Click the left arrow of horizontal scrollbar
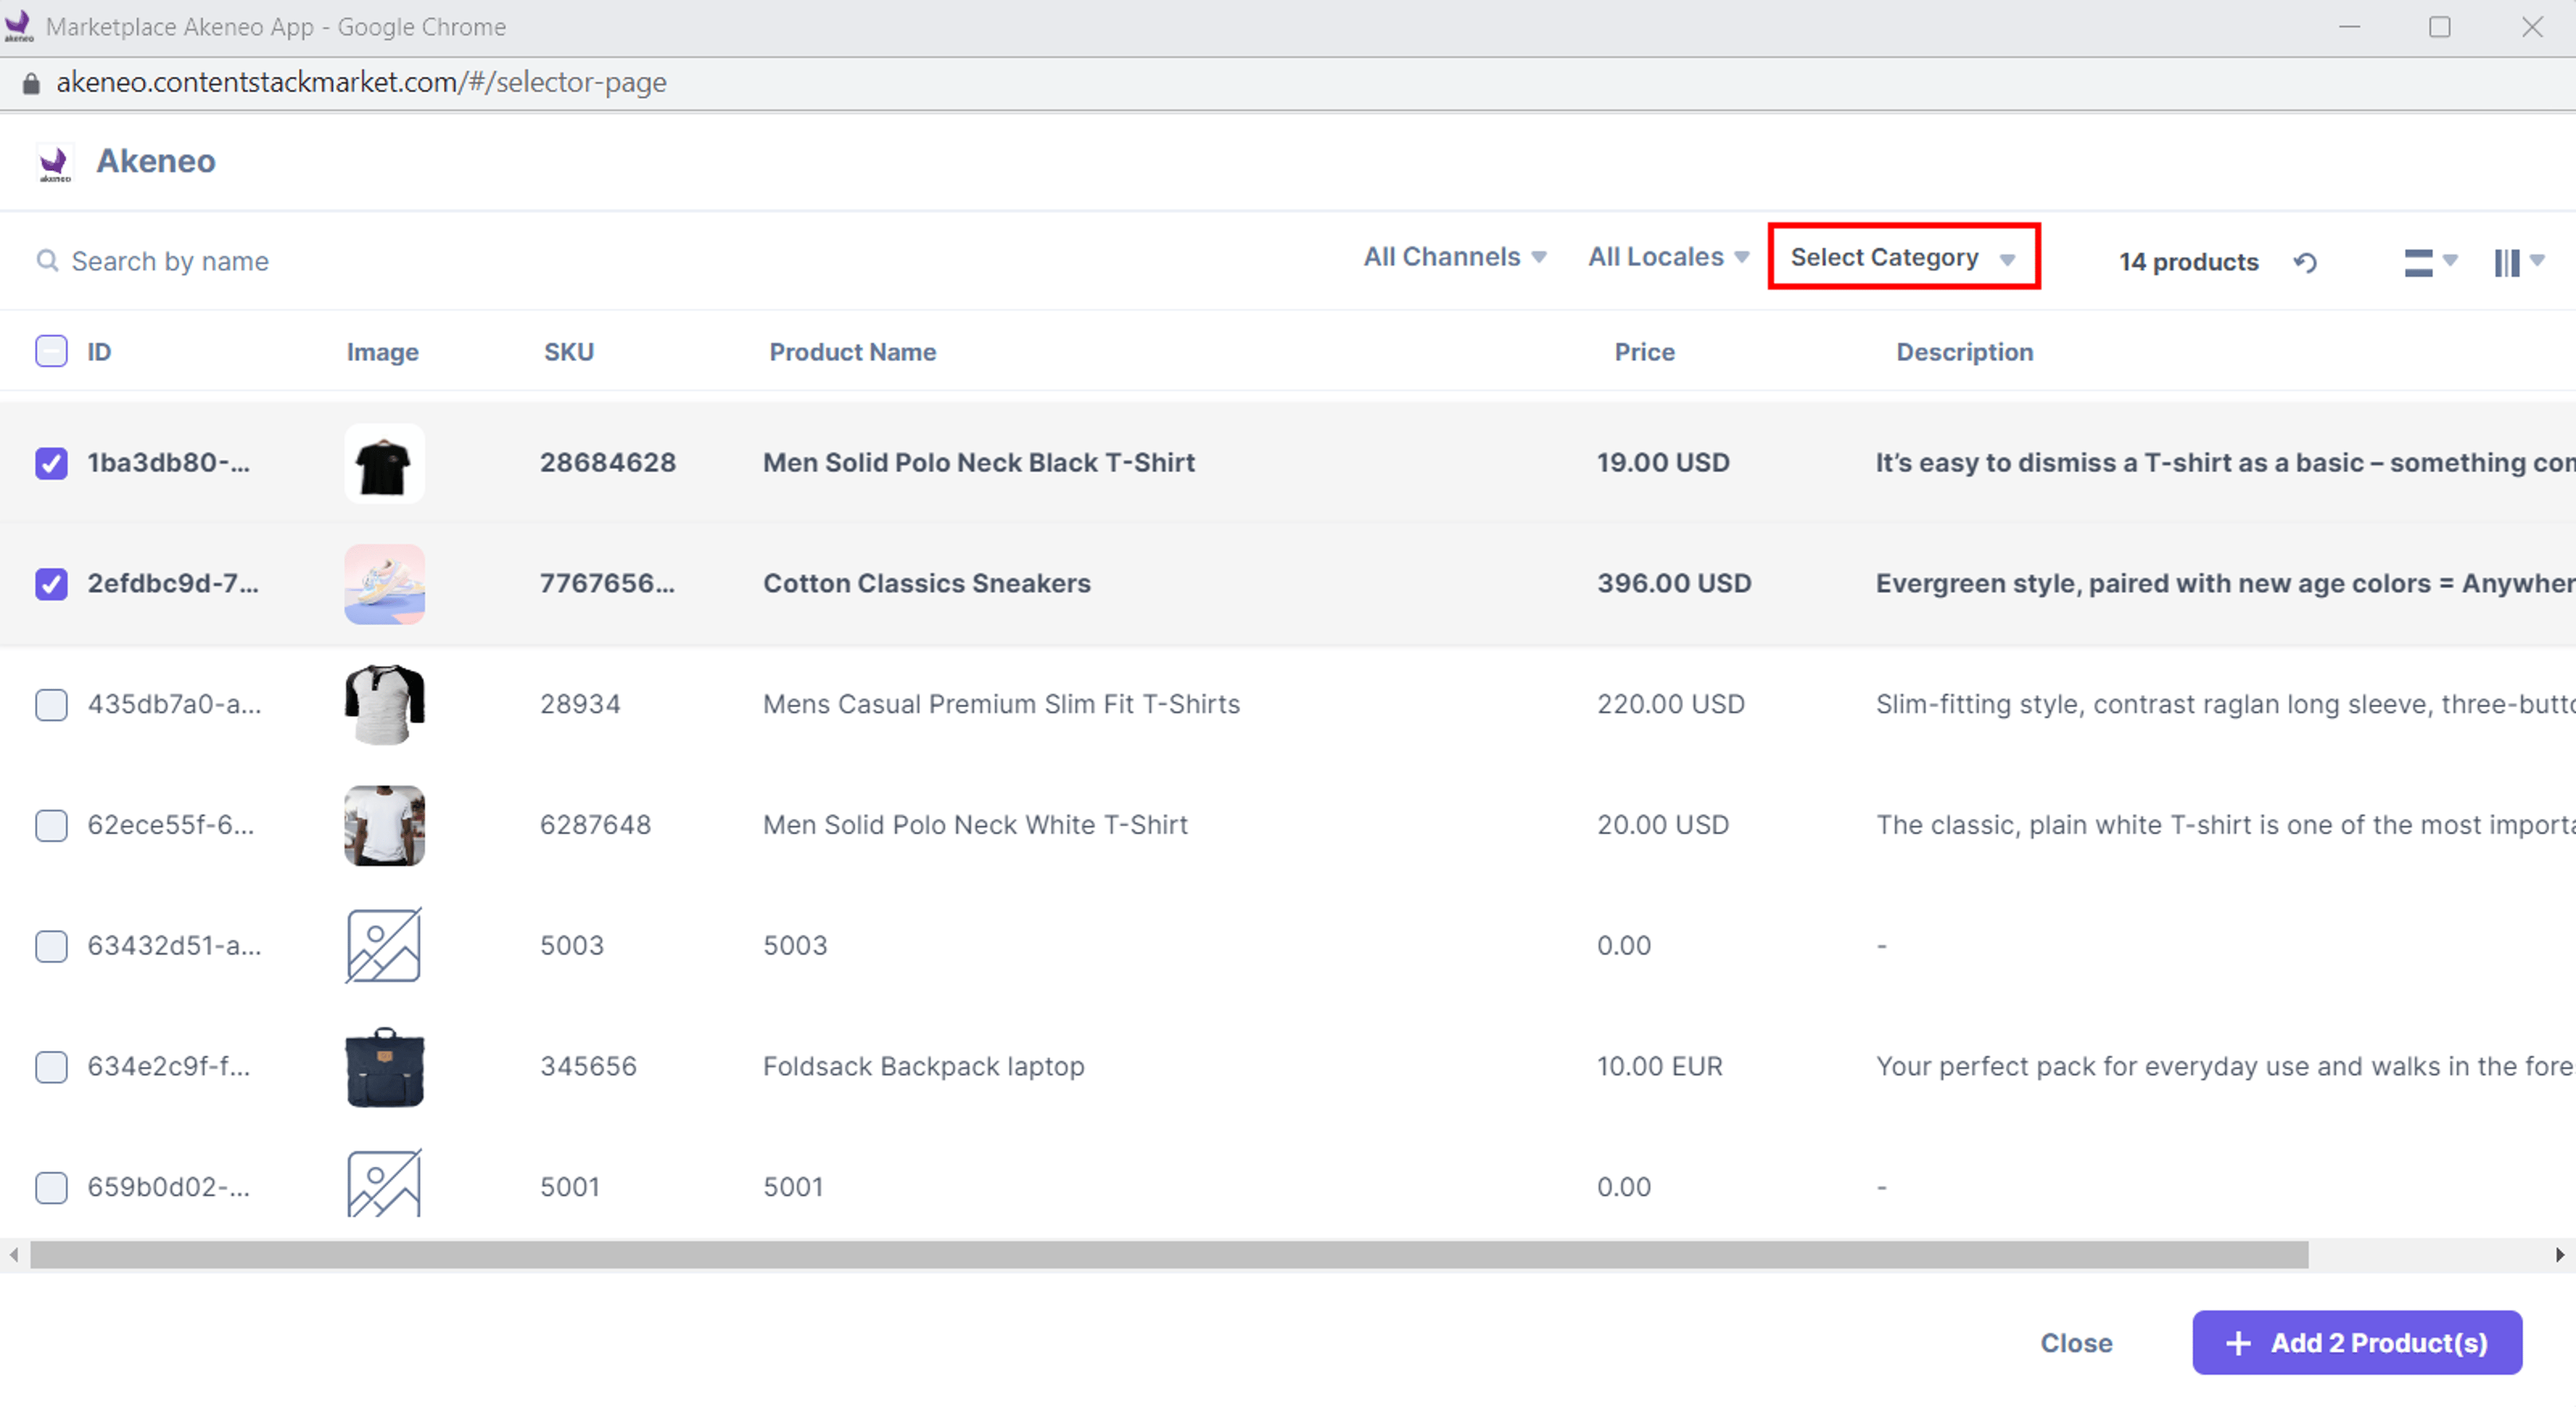Screen dimensions: 2576x1407 (x=13, y=1254)
